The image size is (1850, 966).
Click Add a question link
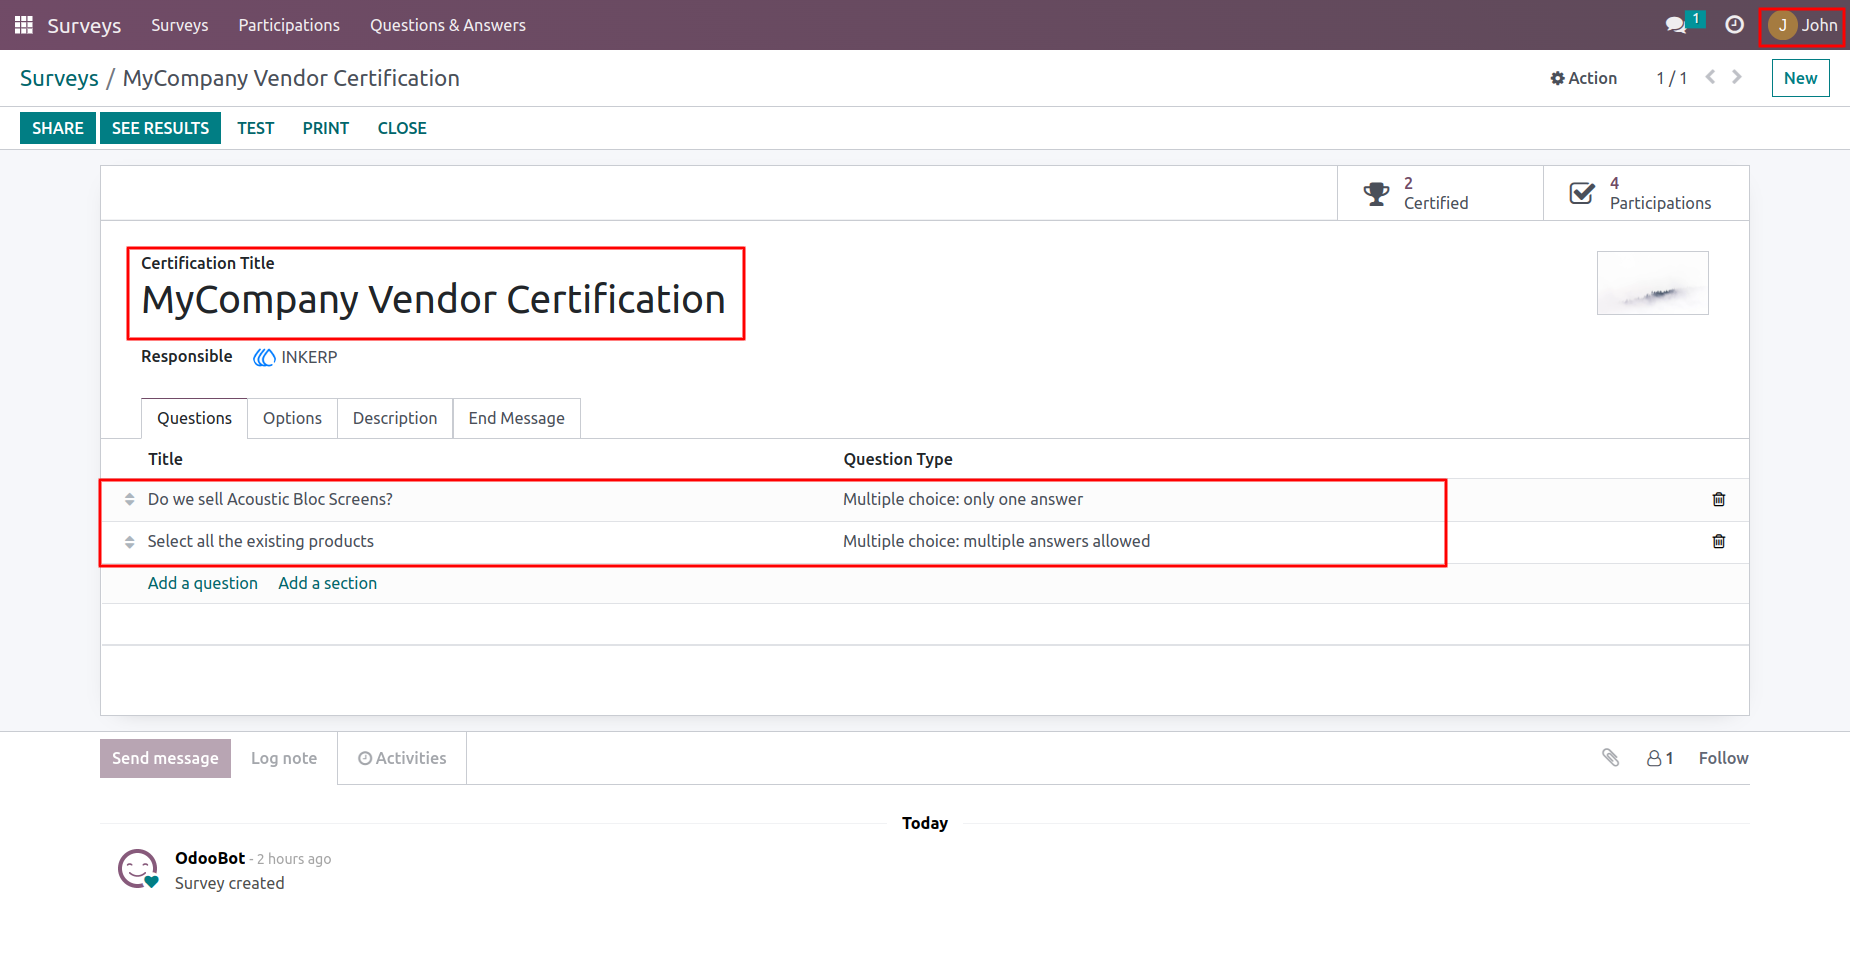pos(203,583)
